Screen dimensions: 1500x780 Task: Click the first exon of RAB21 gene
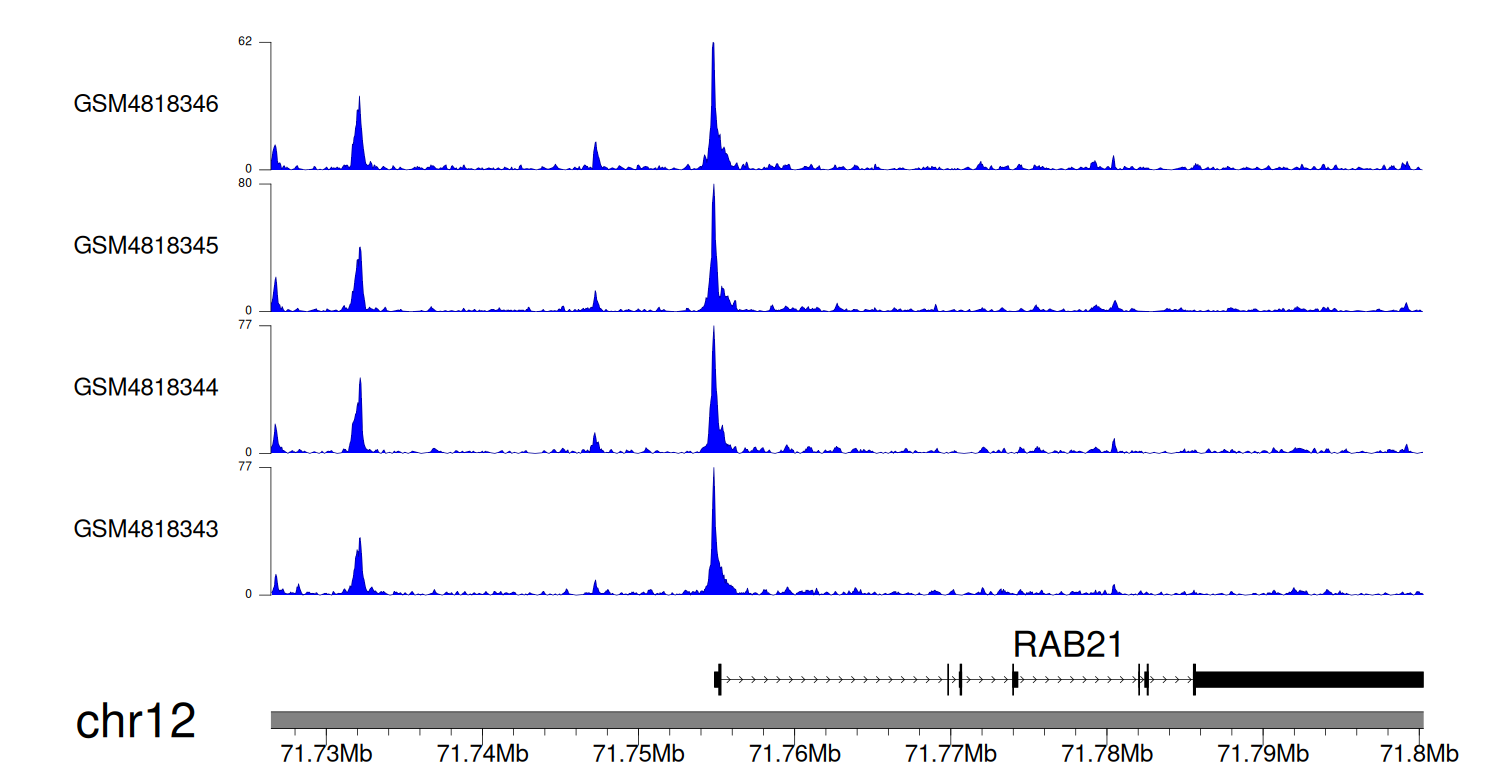tap(718, 680)
